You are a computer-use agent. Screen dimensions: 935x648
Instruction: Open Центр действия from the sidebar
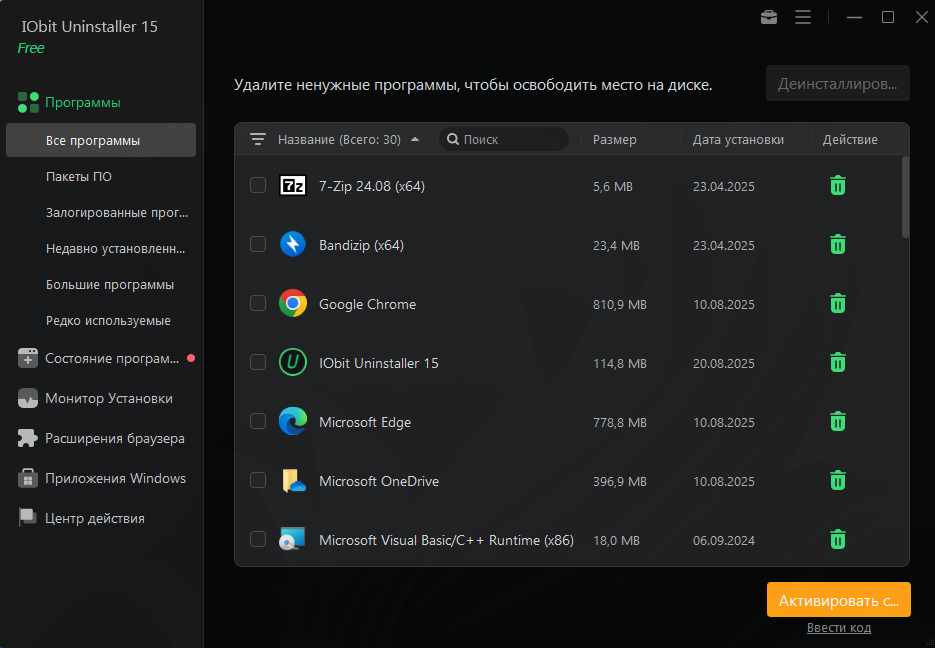(x=94, y=518)
